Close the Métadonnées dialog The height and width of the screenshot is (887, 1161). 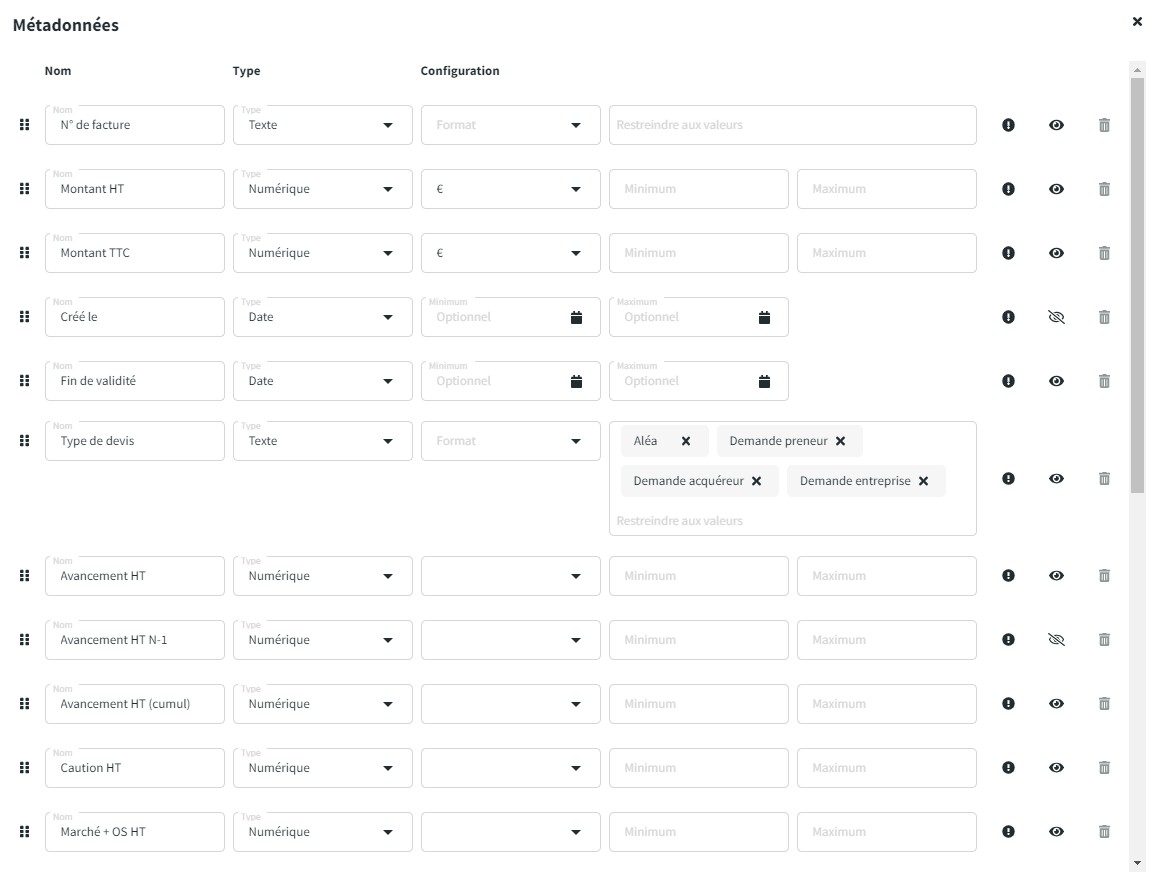click(x=1137, y=21)
